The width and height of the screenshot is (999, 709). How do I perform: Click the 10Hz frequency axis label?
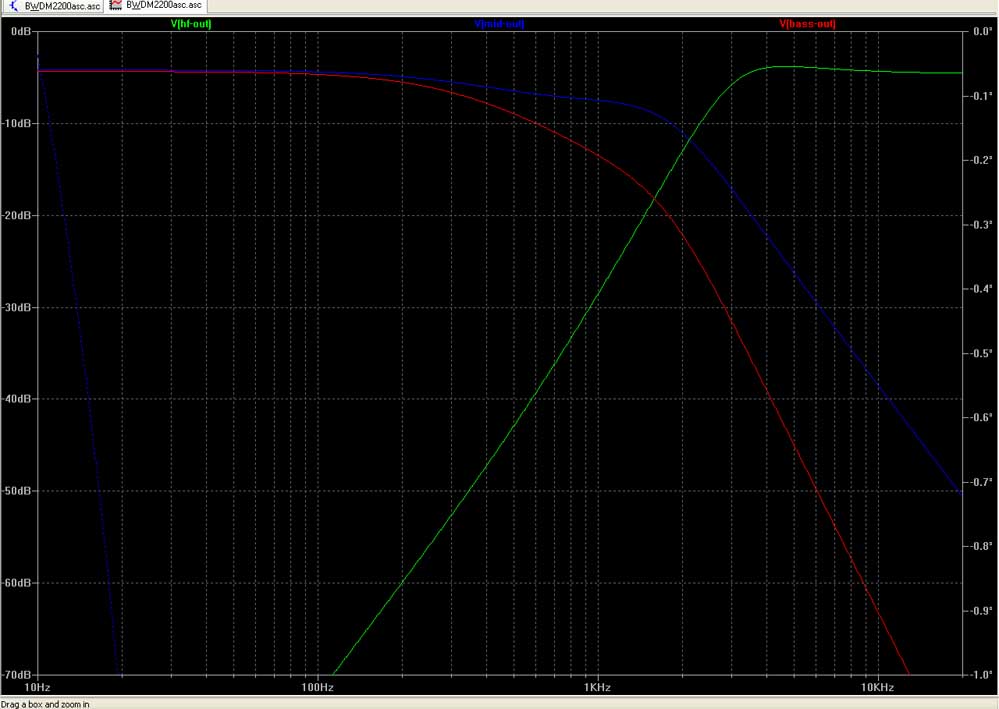click(38, 687)
